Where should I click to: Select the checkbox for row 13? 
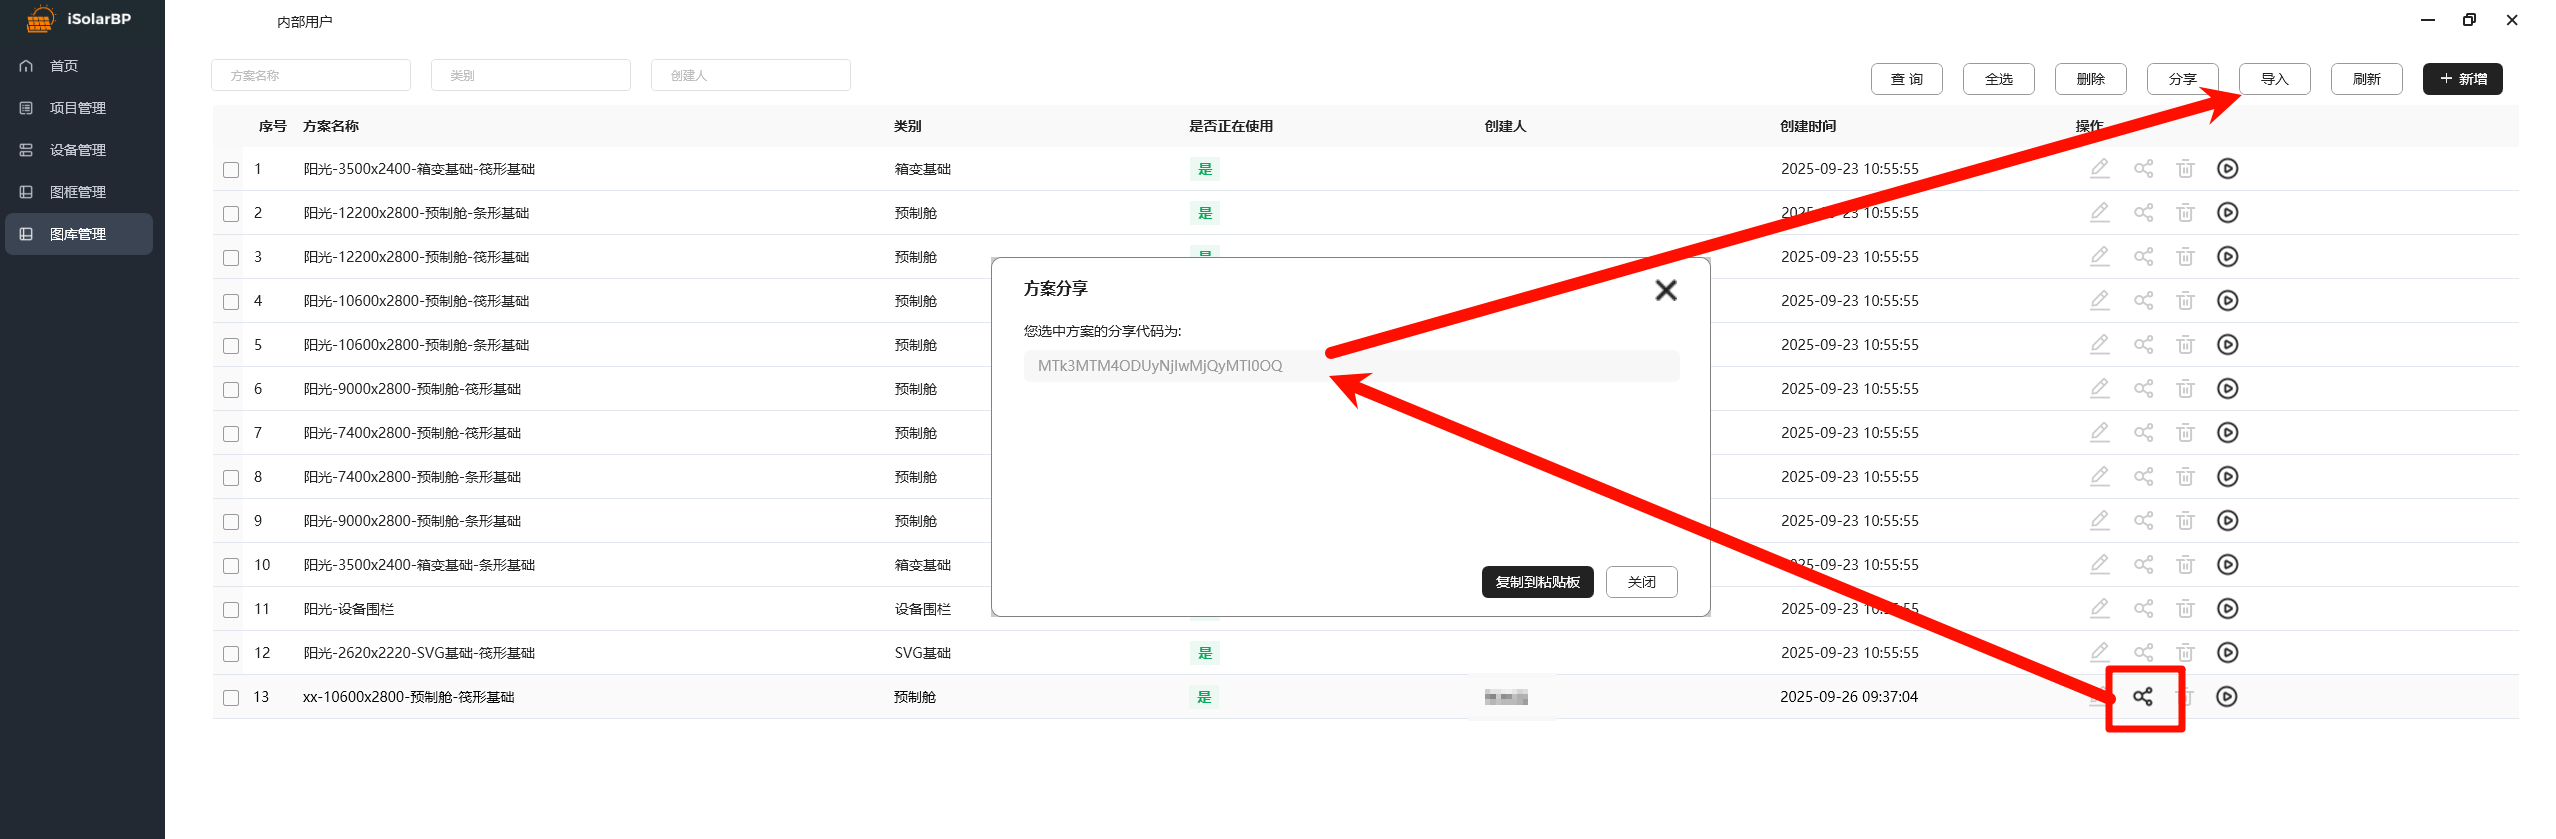click(231, 698)
